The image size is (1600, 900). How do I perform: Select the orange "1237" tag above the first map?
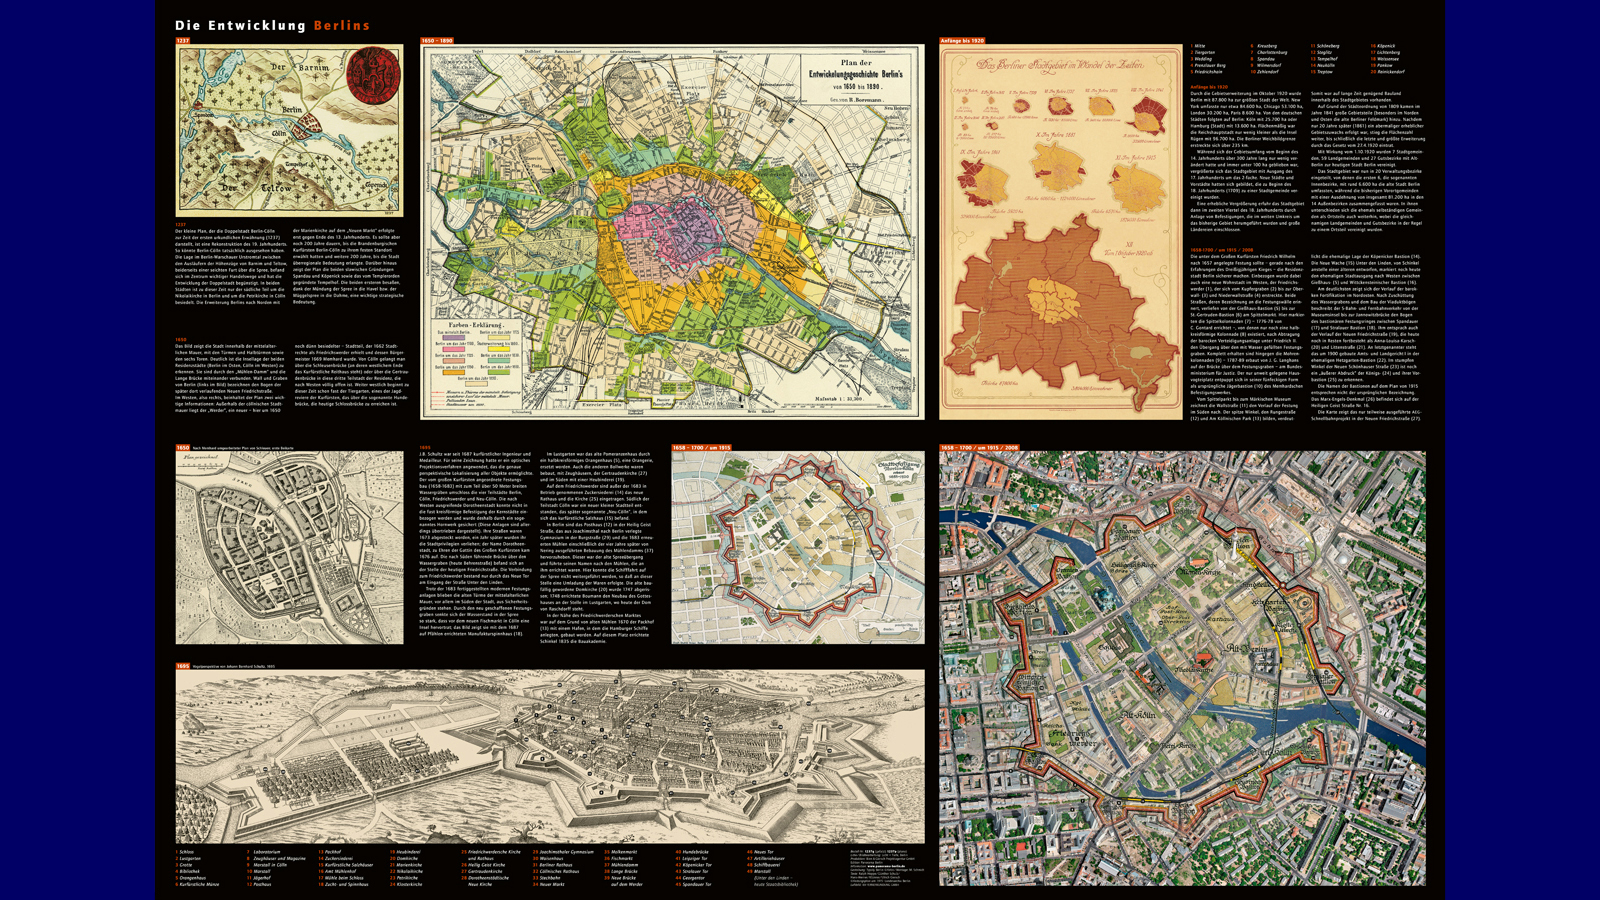(x=182, y=41)
